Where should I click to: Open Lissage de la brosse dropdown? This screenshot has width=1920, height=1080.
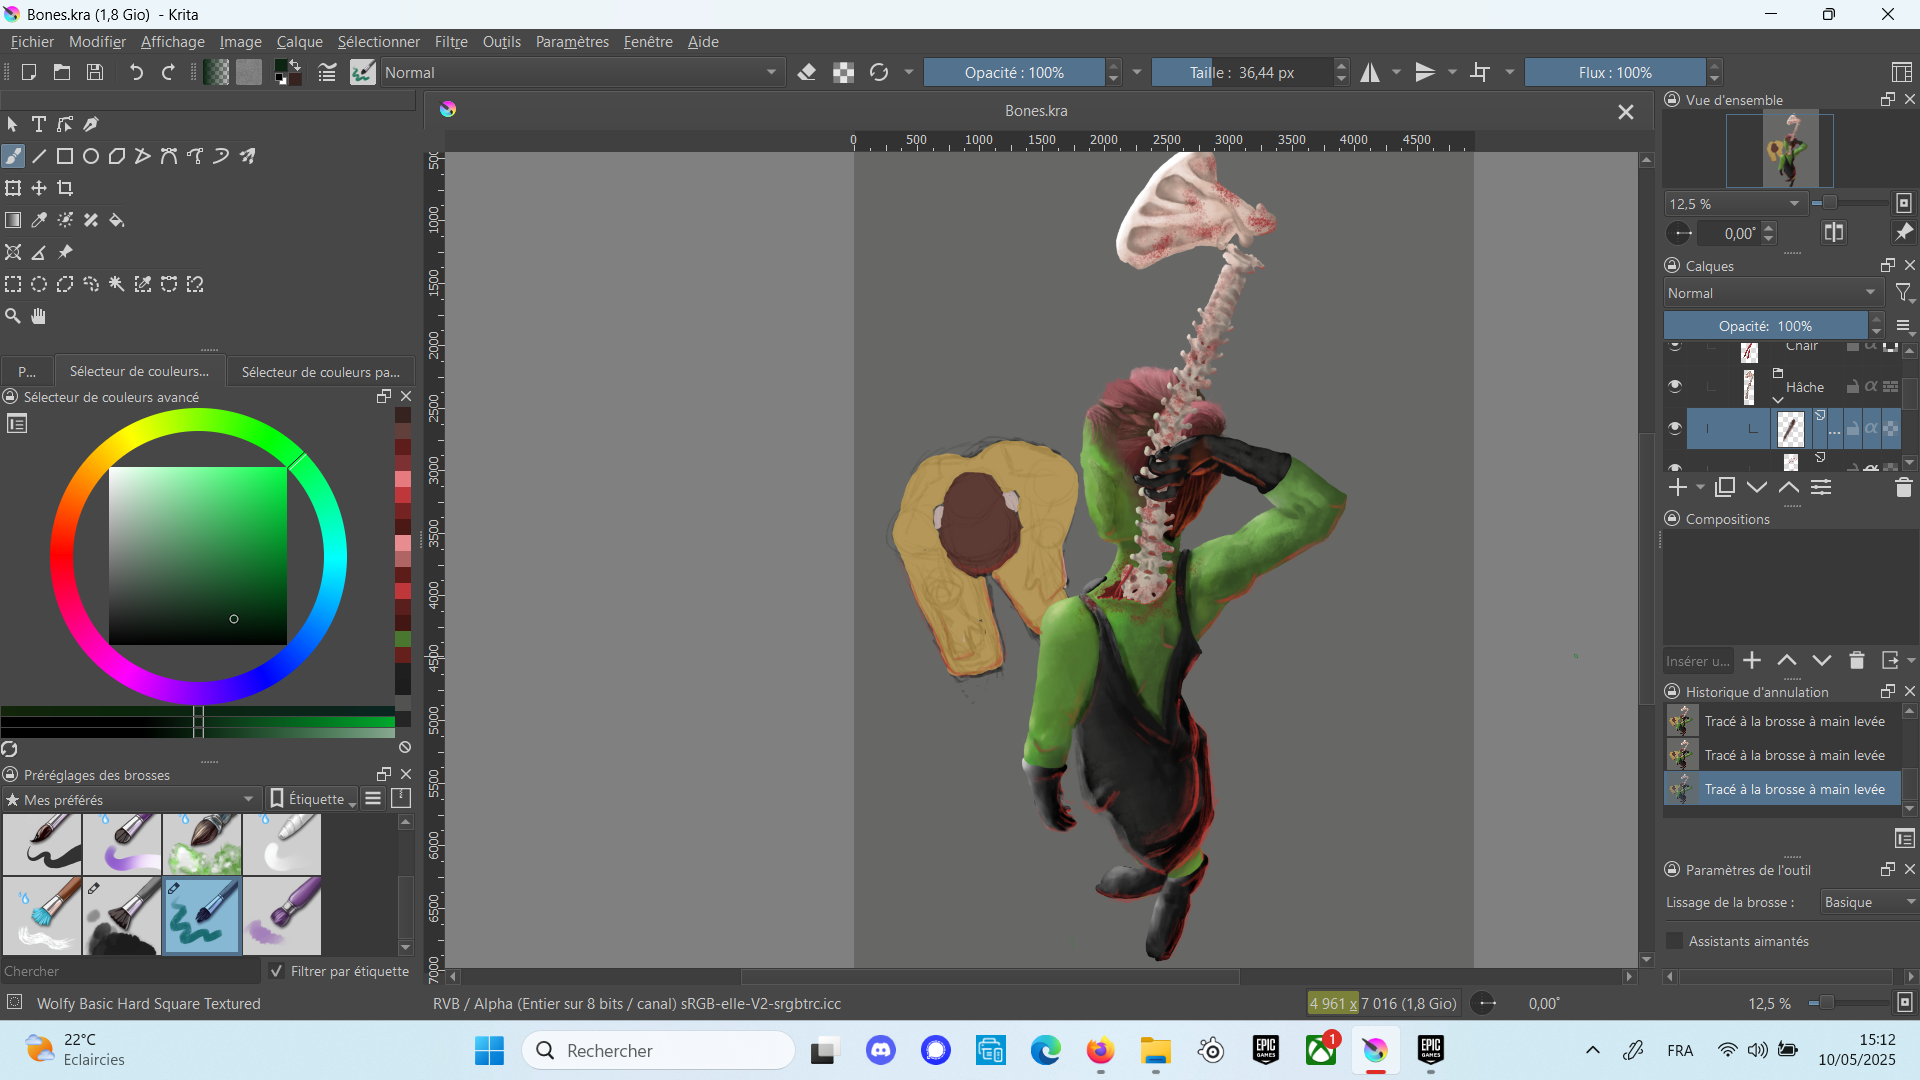(x=1868, y=902)
